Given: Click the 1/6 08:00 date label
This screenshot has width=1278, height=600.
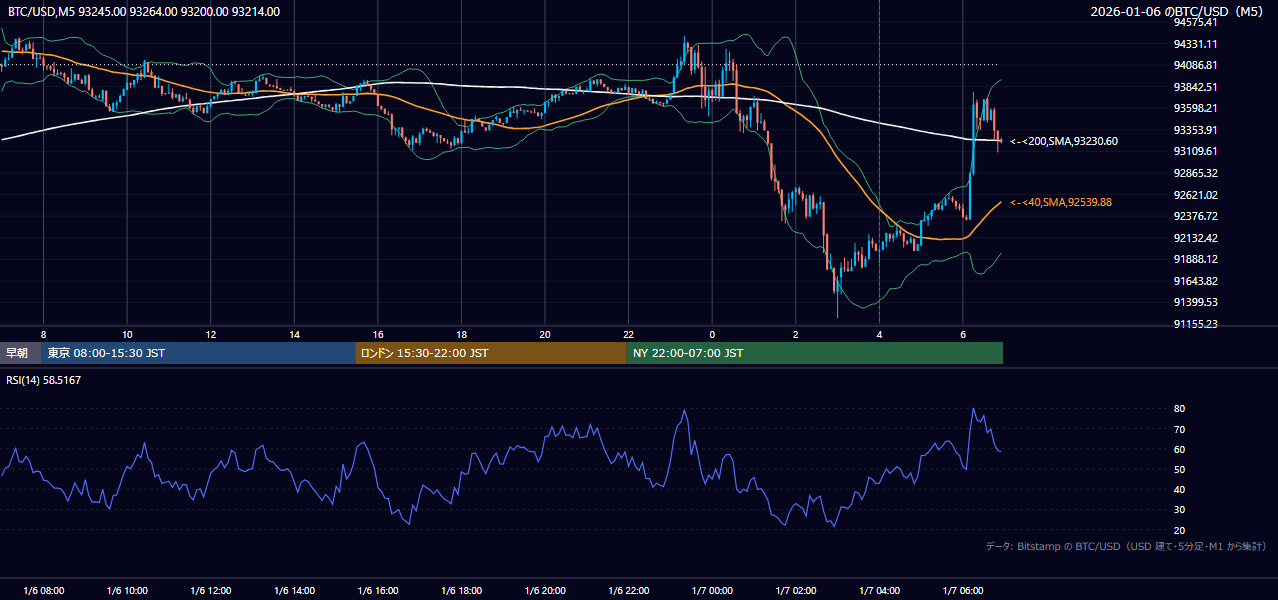Looking at the screenshot, I should pyautogui.click(x=43, y=591).
